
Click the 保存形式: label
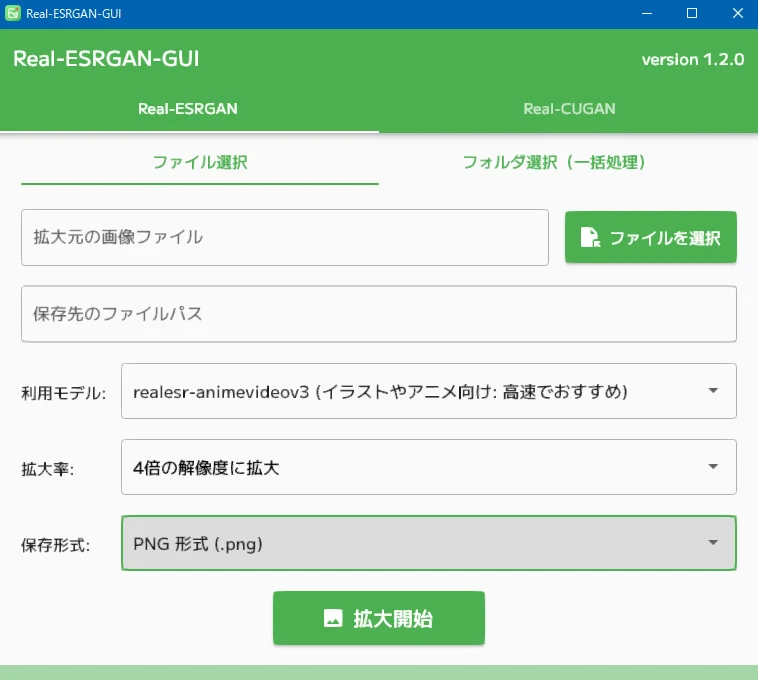tap(55, 545)
